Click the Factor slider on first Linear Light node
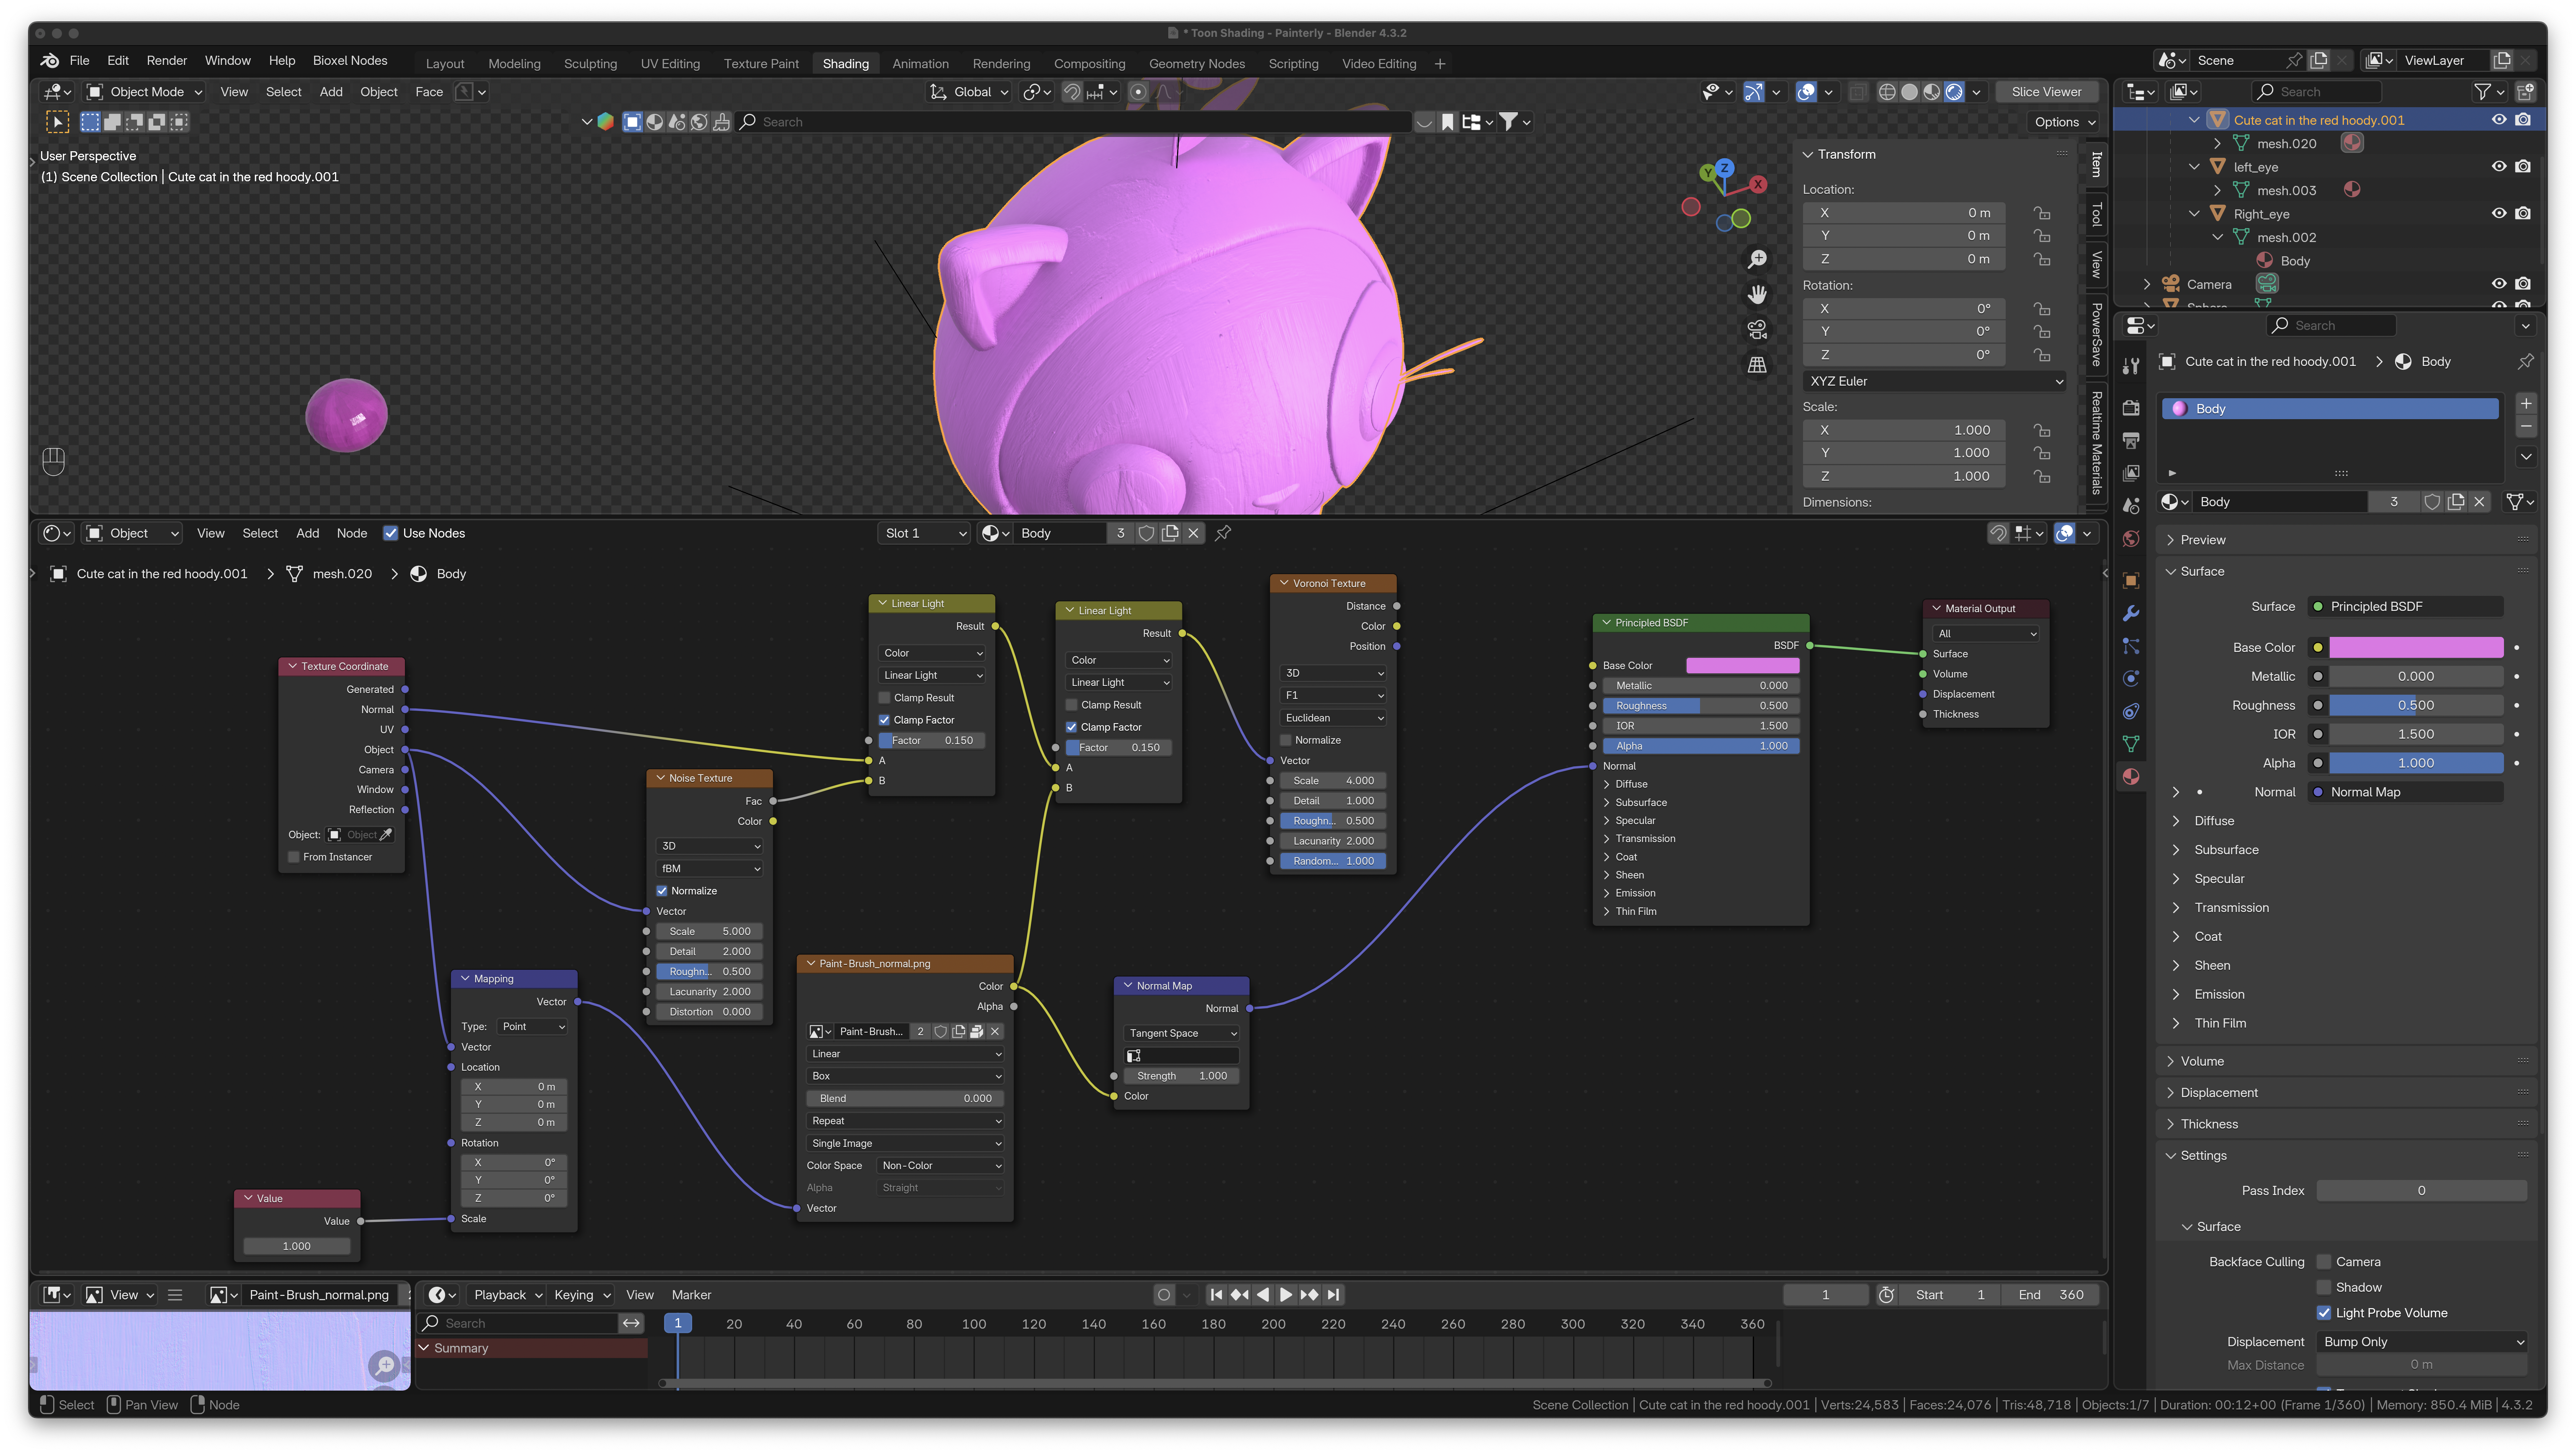 932,741
